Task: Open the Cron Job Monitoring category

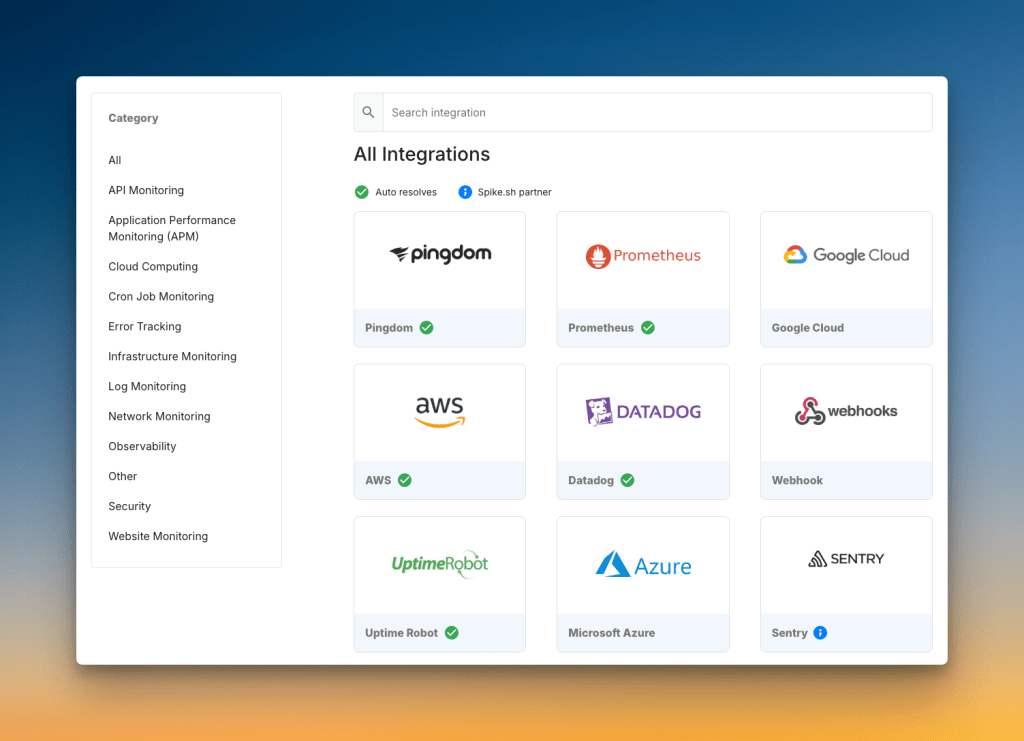Action: tap(160, 296)
